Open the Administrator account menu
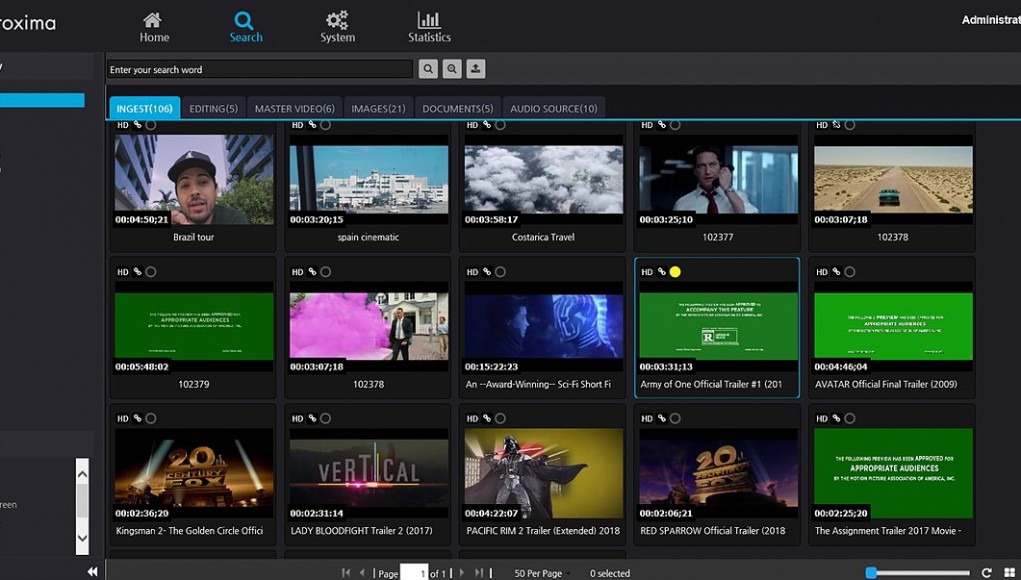Viewport: 1021px width, 580px height. 990,20
